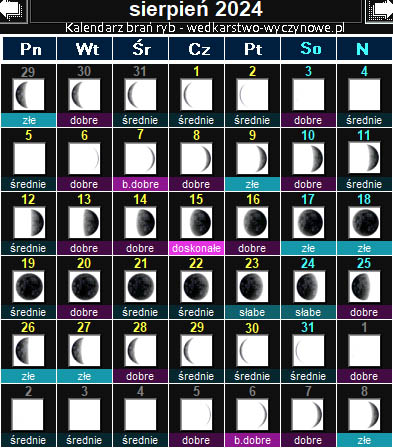This screenshot has height=448, width=393.
Task: Click the 'dobre' rating under August 3
Action: pyautogui.click(x=308, y=120)
